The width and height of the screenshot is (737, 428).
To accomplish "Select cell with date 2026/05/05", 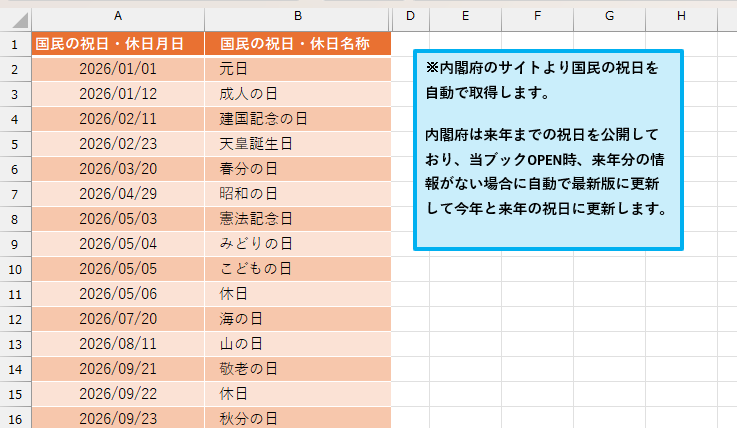I will pyautogui.click(x=118, y=269).
